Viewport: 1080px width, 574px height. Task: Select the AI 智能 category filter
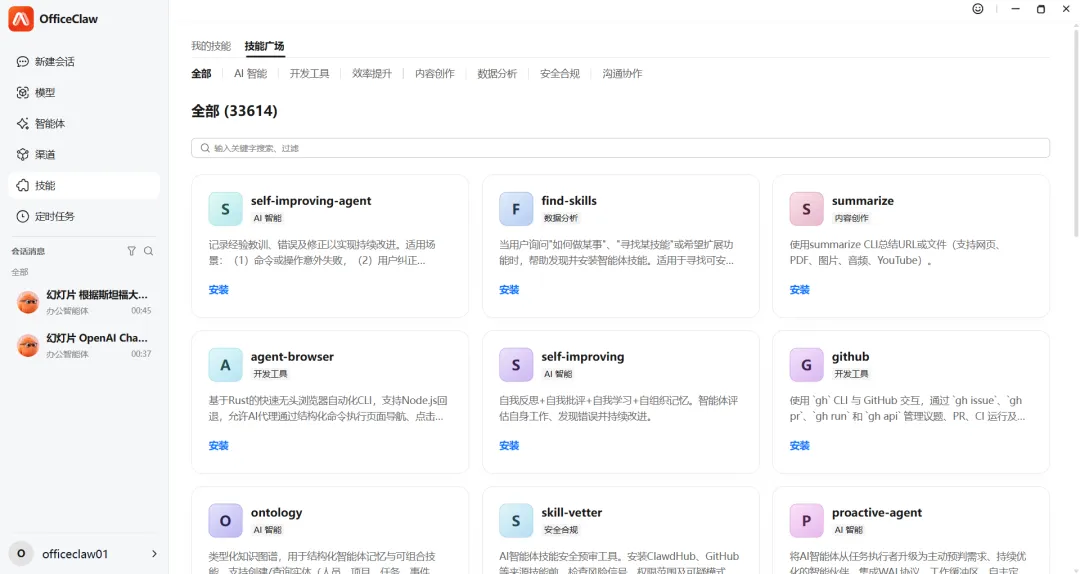click(x=250, y=74)
